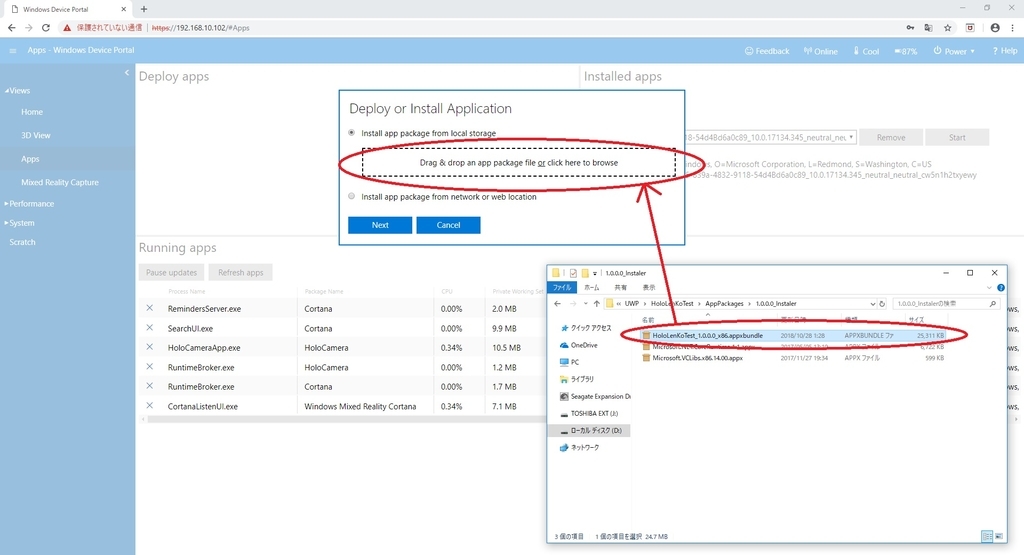Click the File Explorer search box
This screenshot has height=555, width=1024.
click(x=946, y=304)
